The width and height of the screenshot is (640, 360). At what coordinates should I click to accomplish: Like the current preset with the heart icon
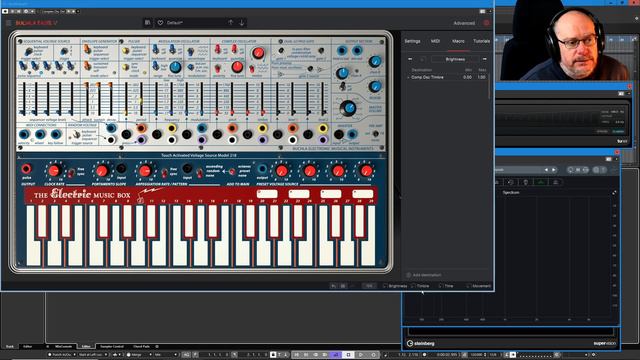[x=160, y=22]
